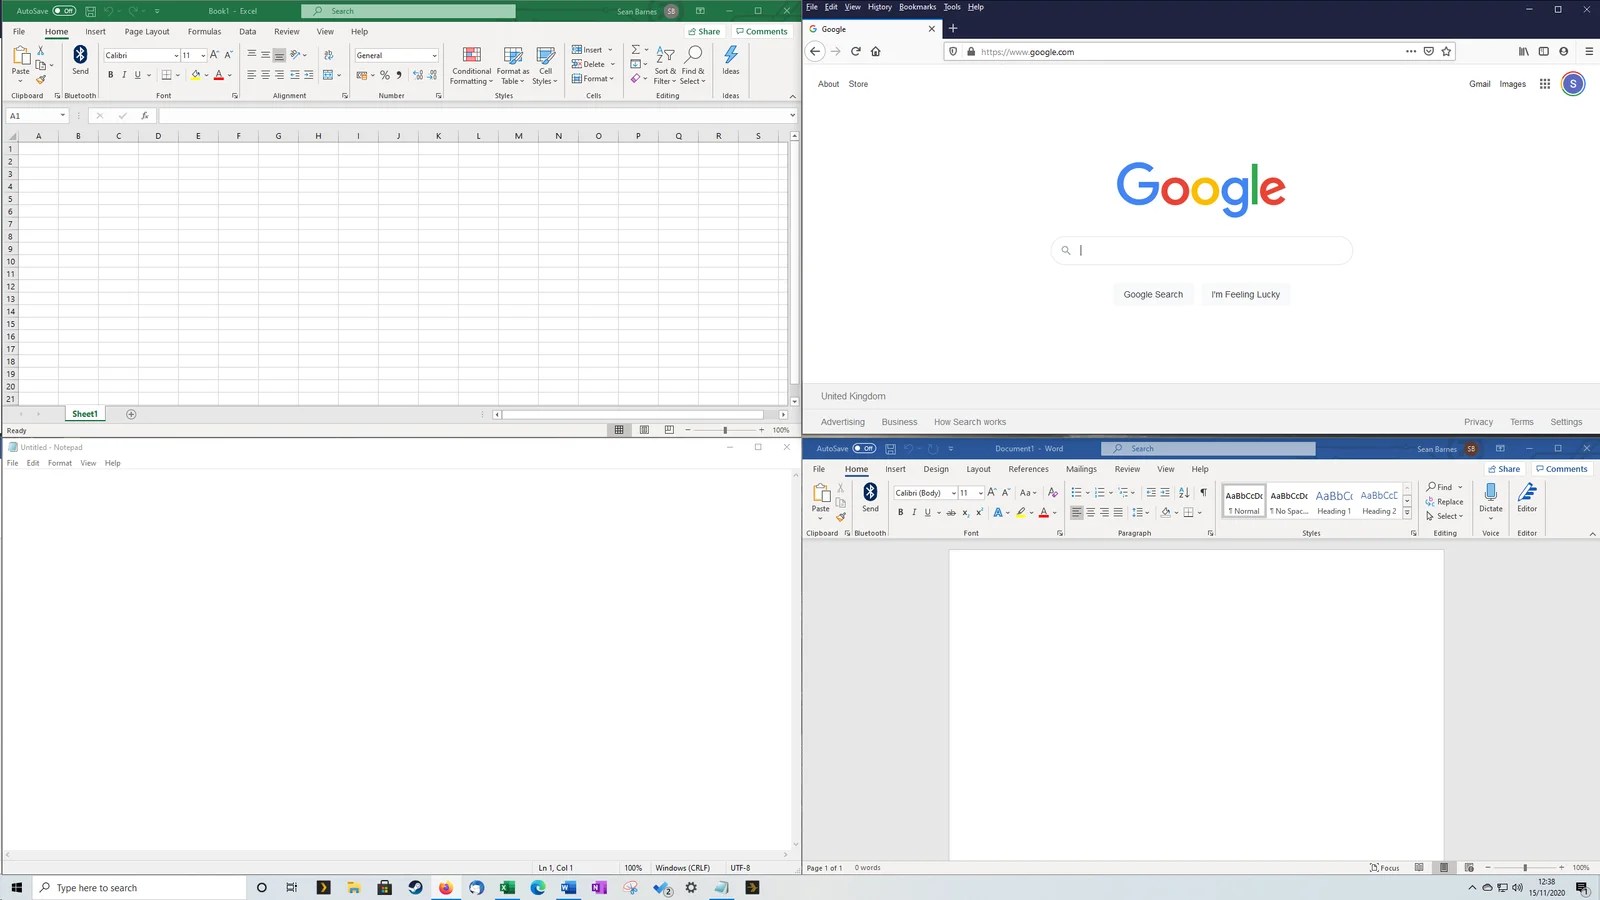
Task: Click I'm Feeling Lucky
Action: [1245, 295]
